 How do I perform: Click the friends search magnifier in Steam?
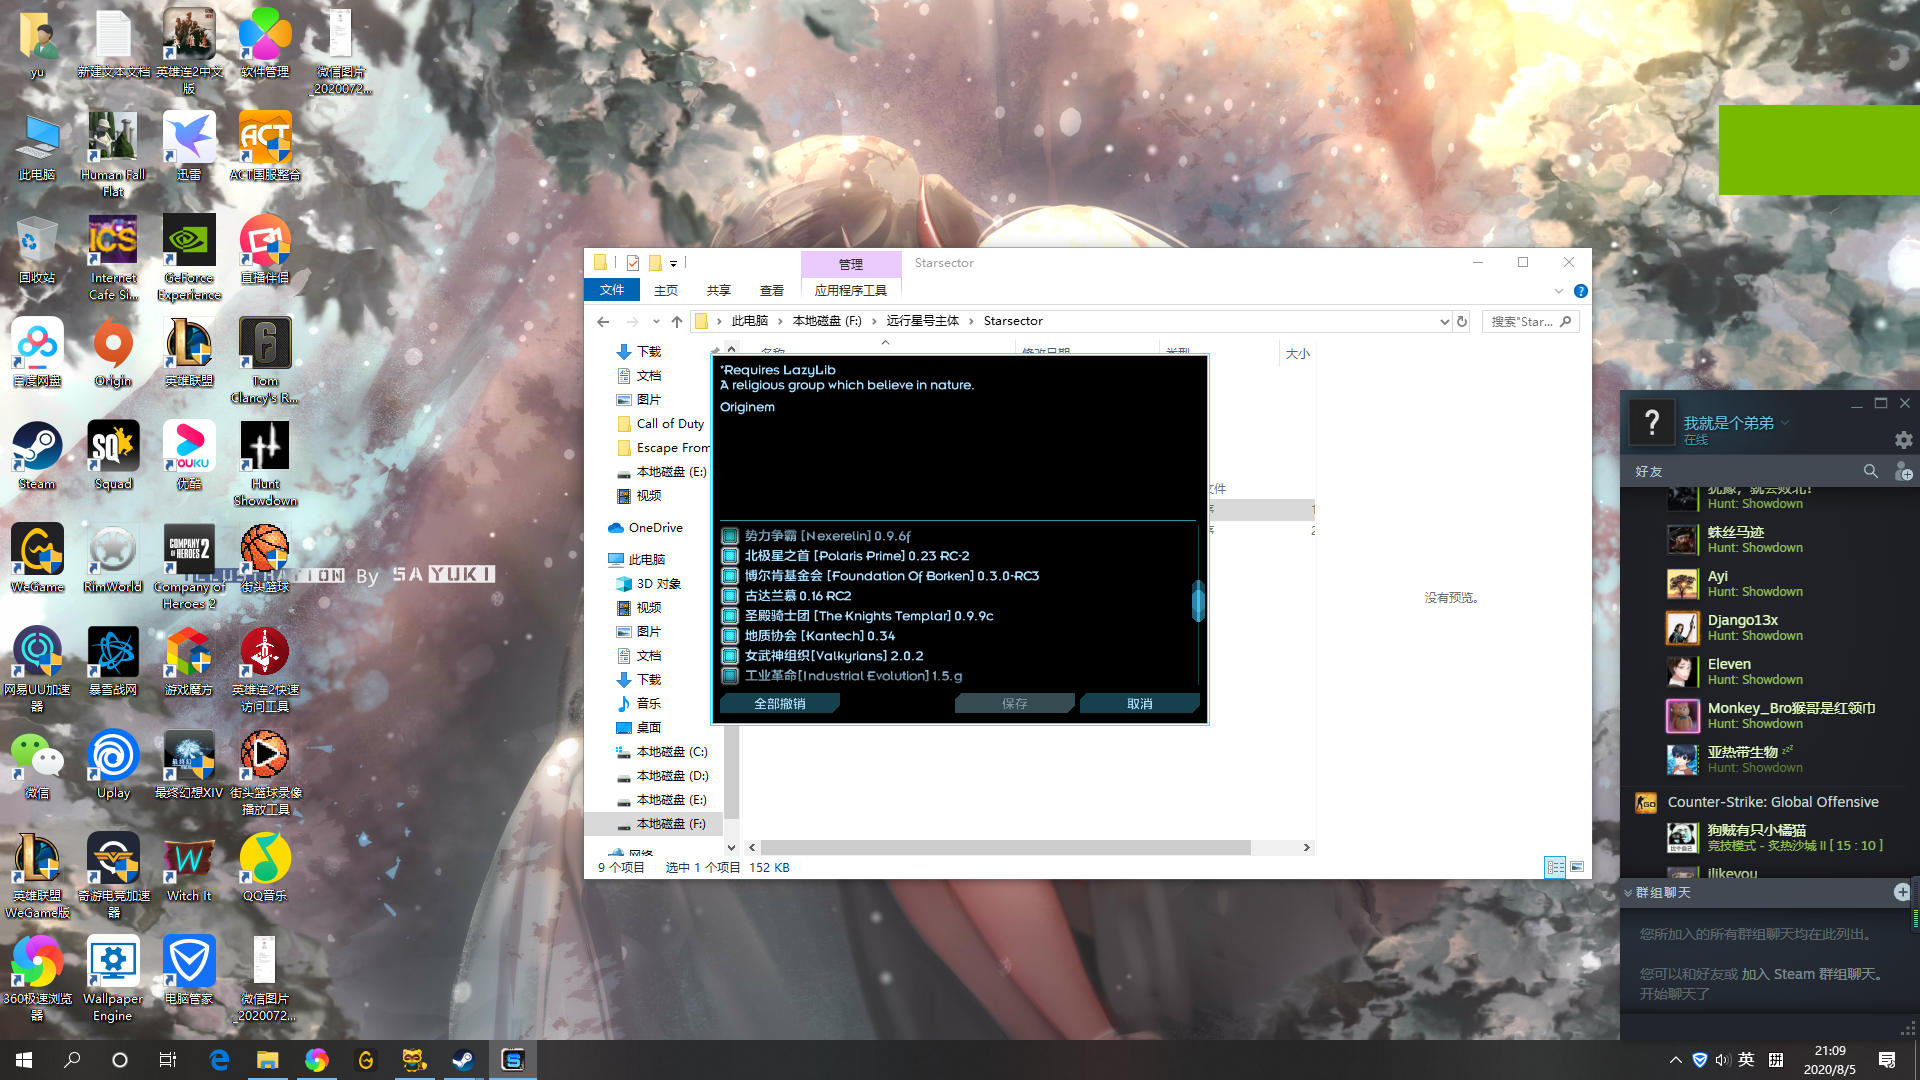point(1871,471)
